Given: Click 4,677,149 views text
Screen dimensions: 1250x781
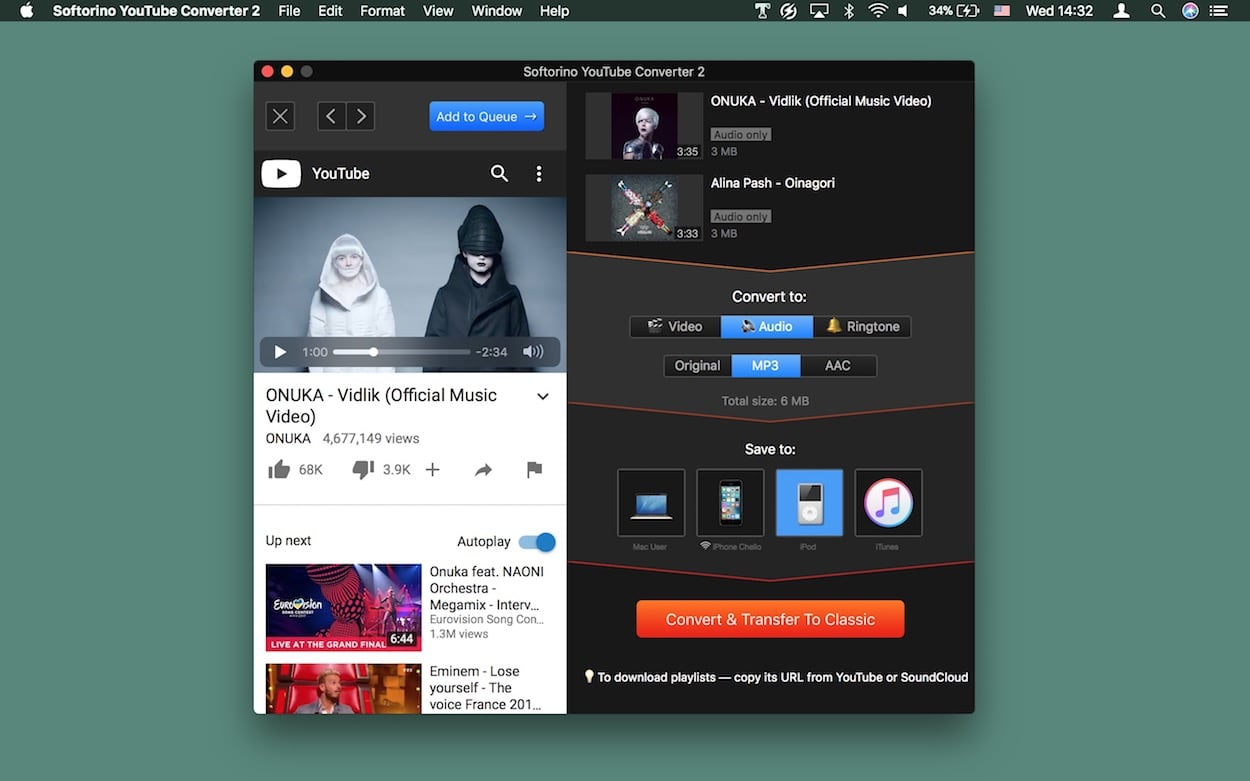Looking at the screenshot, I should click(x=371, y=438).
